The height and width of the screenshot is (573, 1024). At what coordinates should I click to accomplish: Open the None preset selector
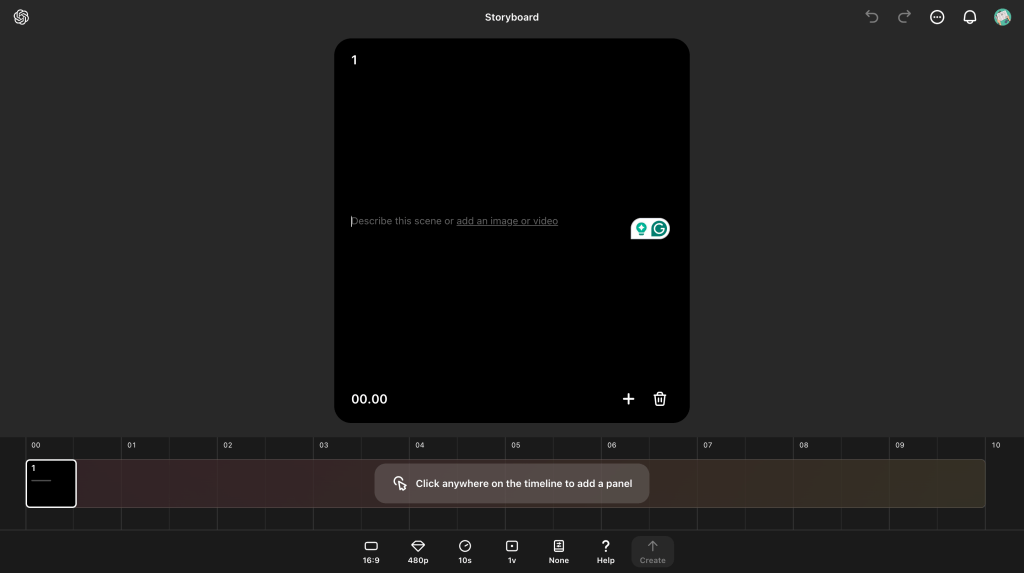pyautogui.click(x=559, y=551)
